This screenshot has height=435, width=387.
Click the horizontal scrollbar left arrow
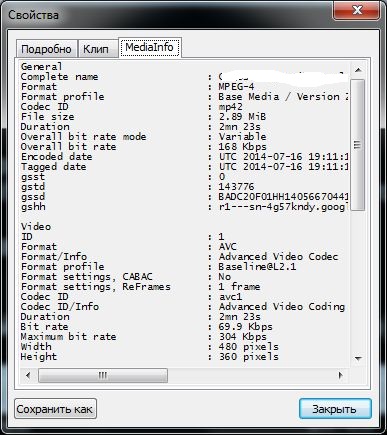[x=28, y=375]
